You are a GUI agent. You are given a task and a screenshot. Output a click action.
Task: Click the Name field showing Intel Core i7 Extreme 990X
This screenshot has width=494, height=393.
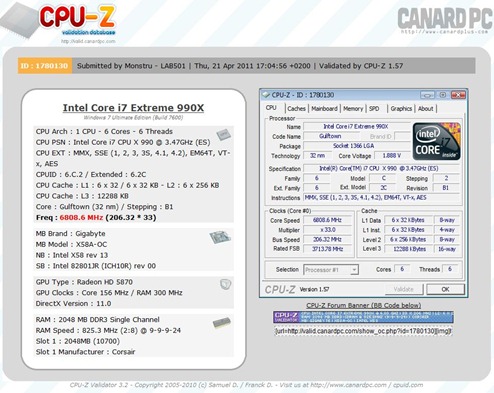[357, 127]
